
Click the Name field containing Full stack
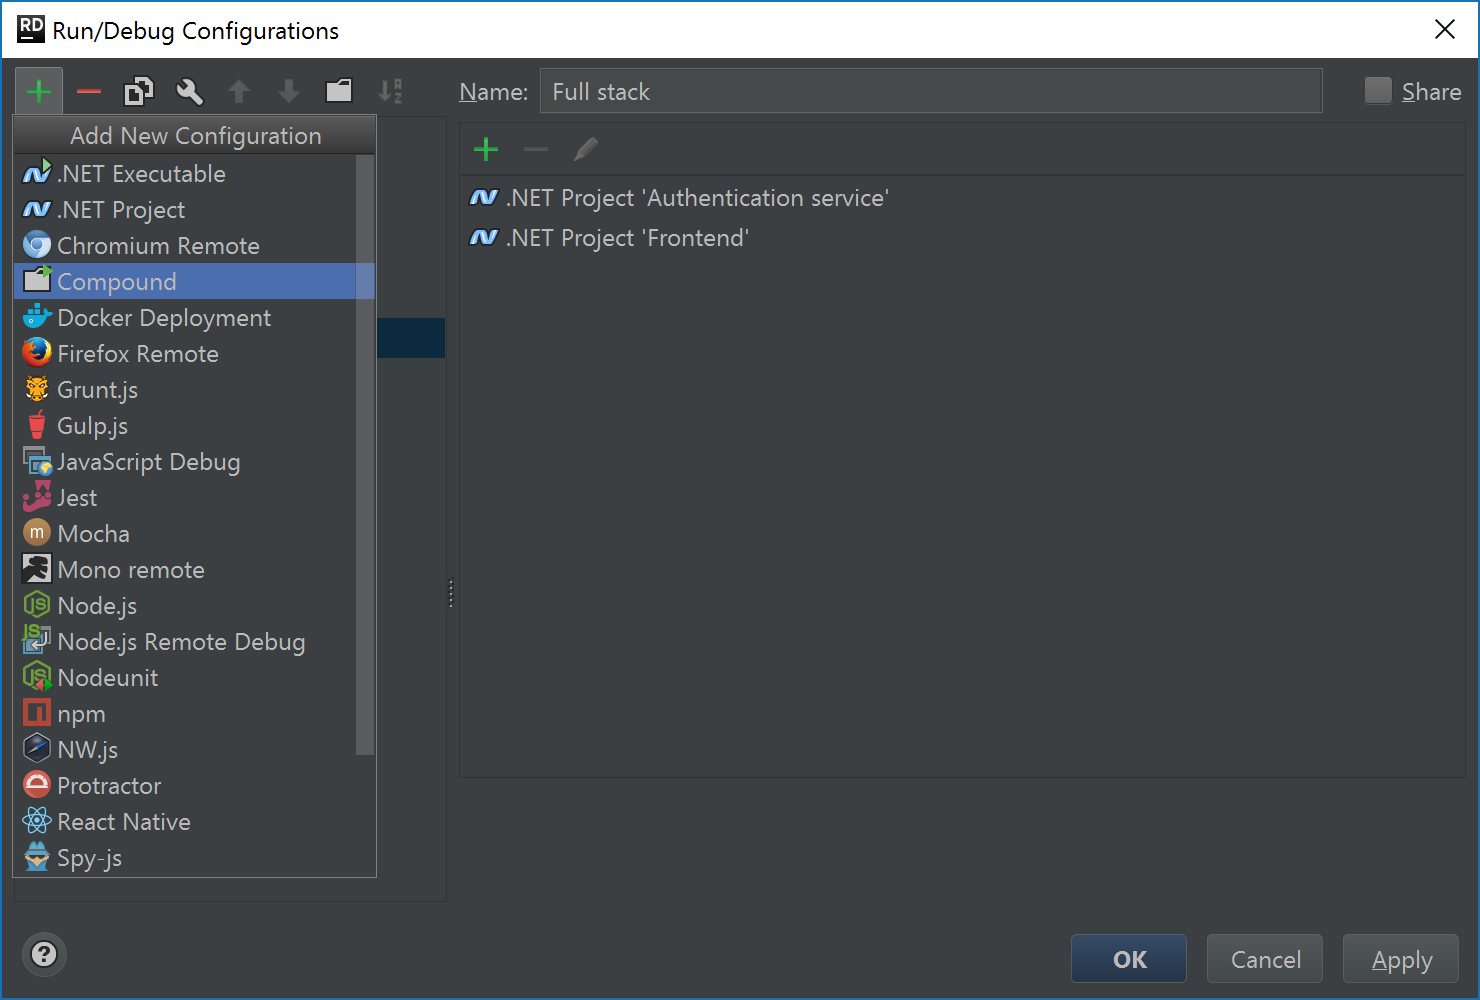(x=931, y=91)
